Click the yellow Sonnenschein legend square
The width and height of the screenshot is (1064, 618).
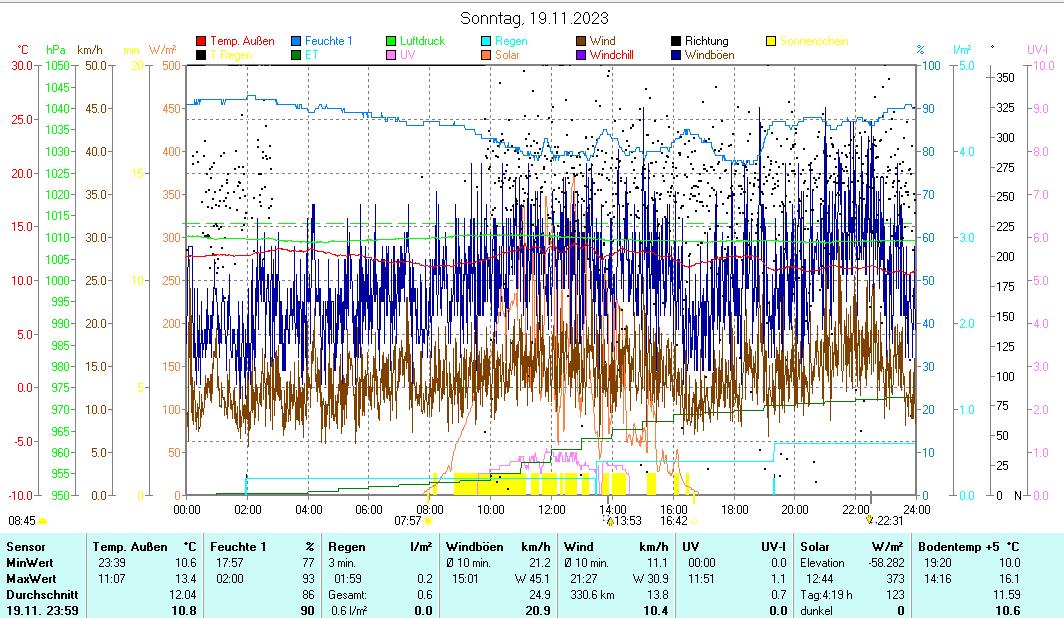771,41
